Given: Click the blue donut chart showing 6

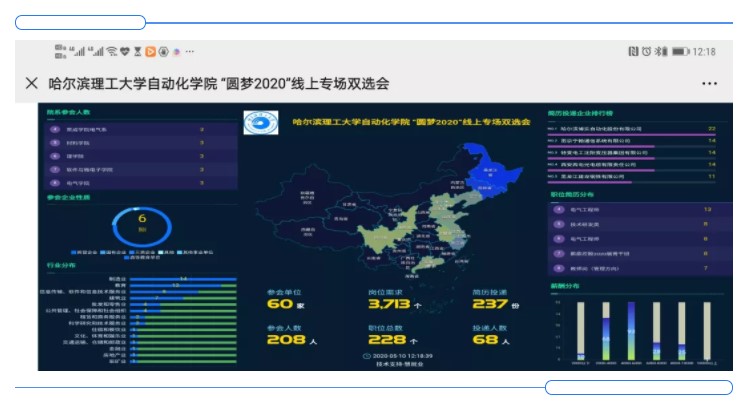Looking at the screenshot, I should tap(142, 223).
